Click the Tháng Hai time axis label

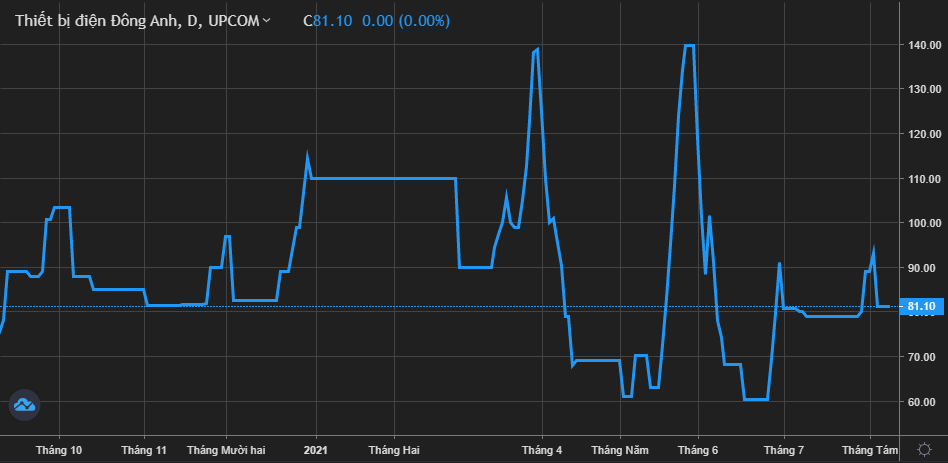pos(394,450)
